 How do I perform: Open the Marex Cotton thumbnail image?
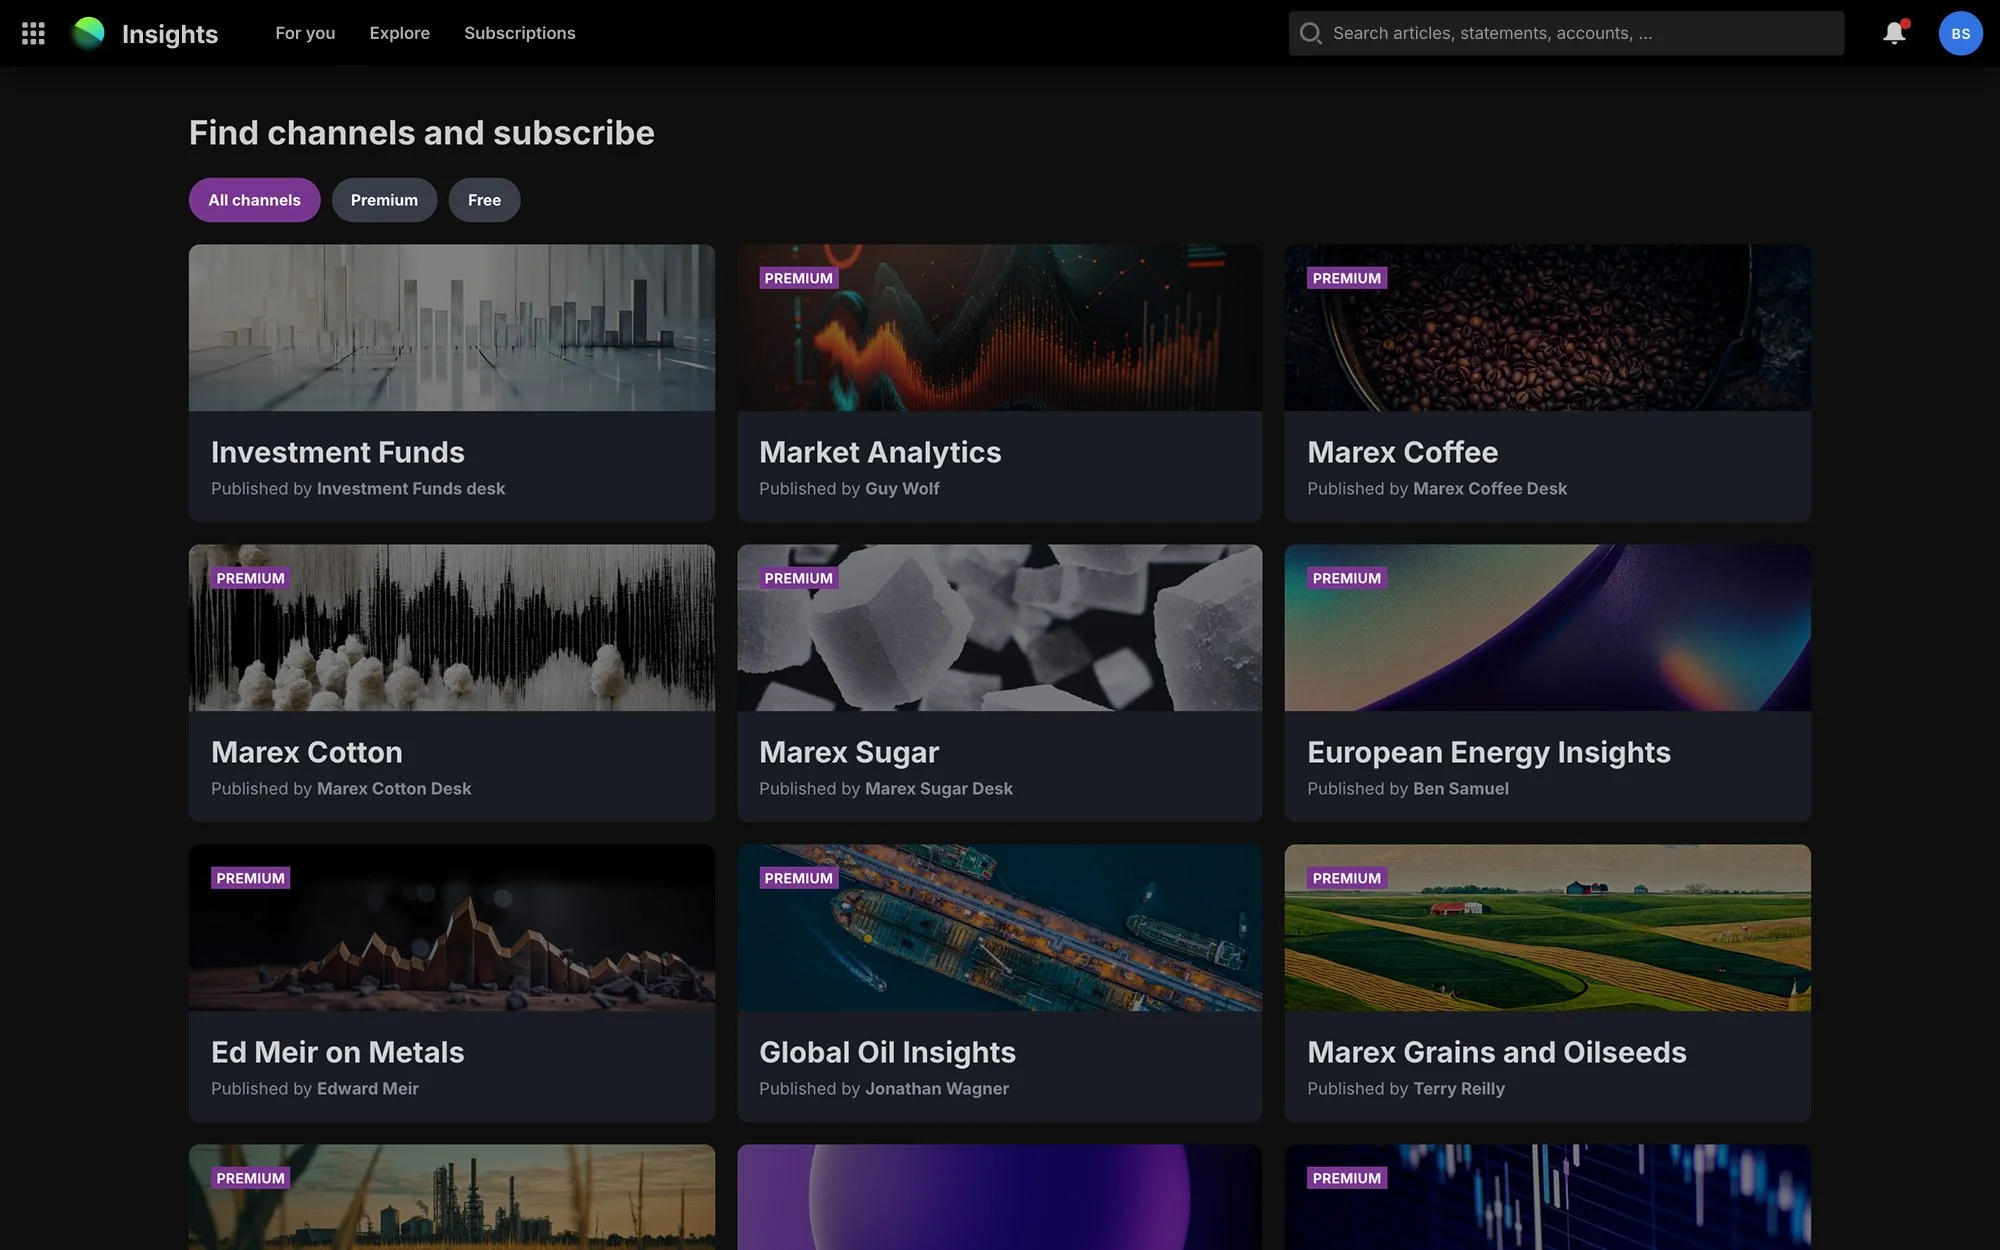click(452, 628)
